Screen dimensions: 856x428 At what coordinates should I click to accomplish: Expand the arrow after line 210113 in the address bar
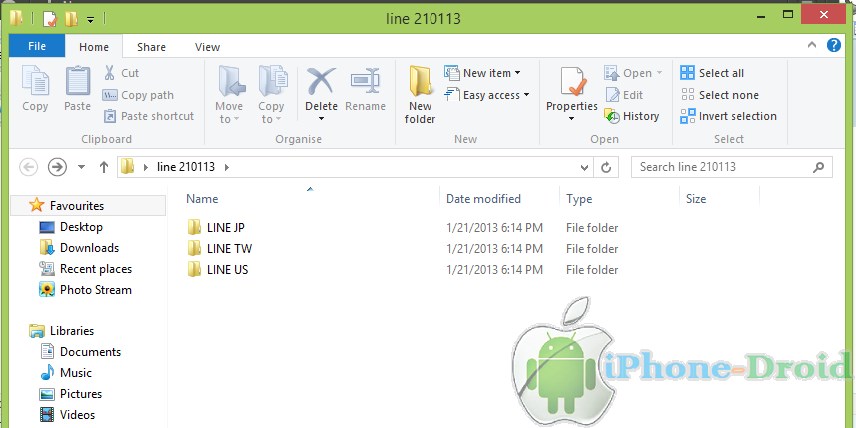[x=227, y=167]
